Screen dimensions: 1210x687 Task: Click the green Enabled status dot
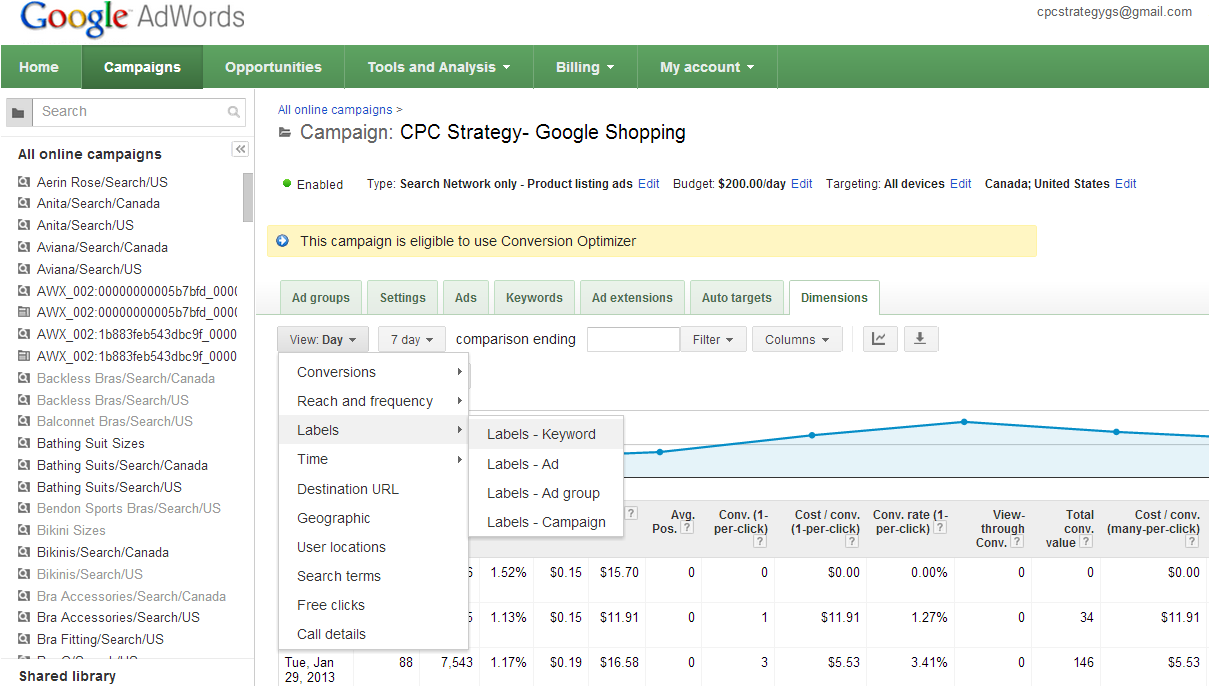click(x=287, y=183)
